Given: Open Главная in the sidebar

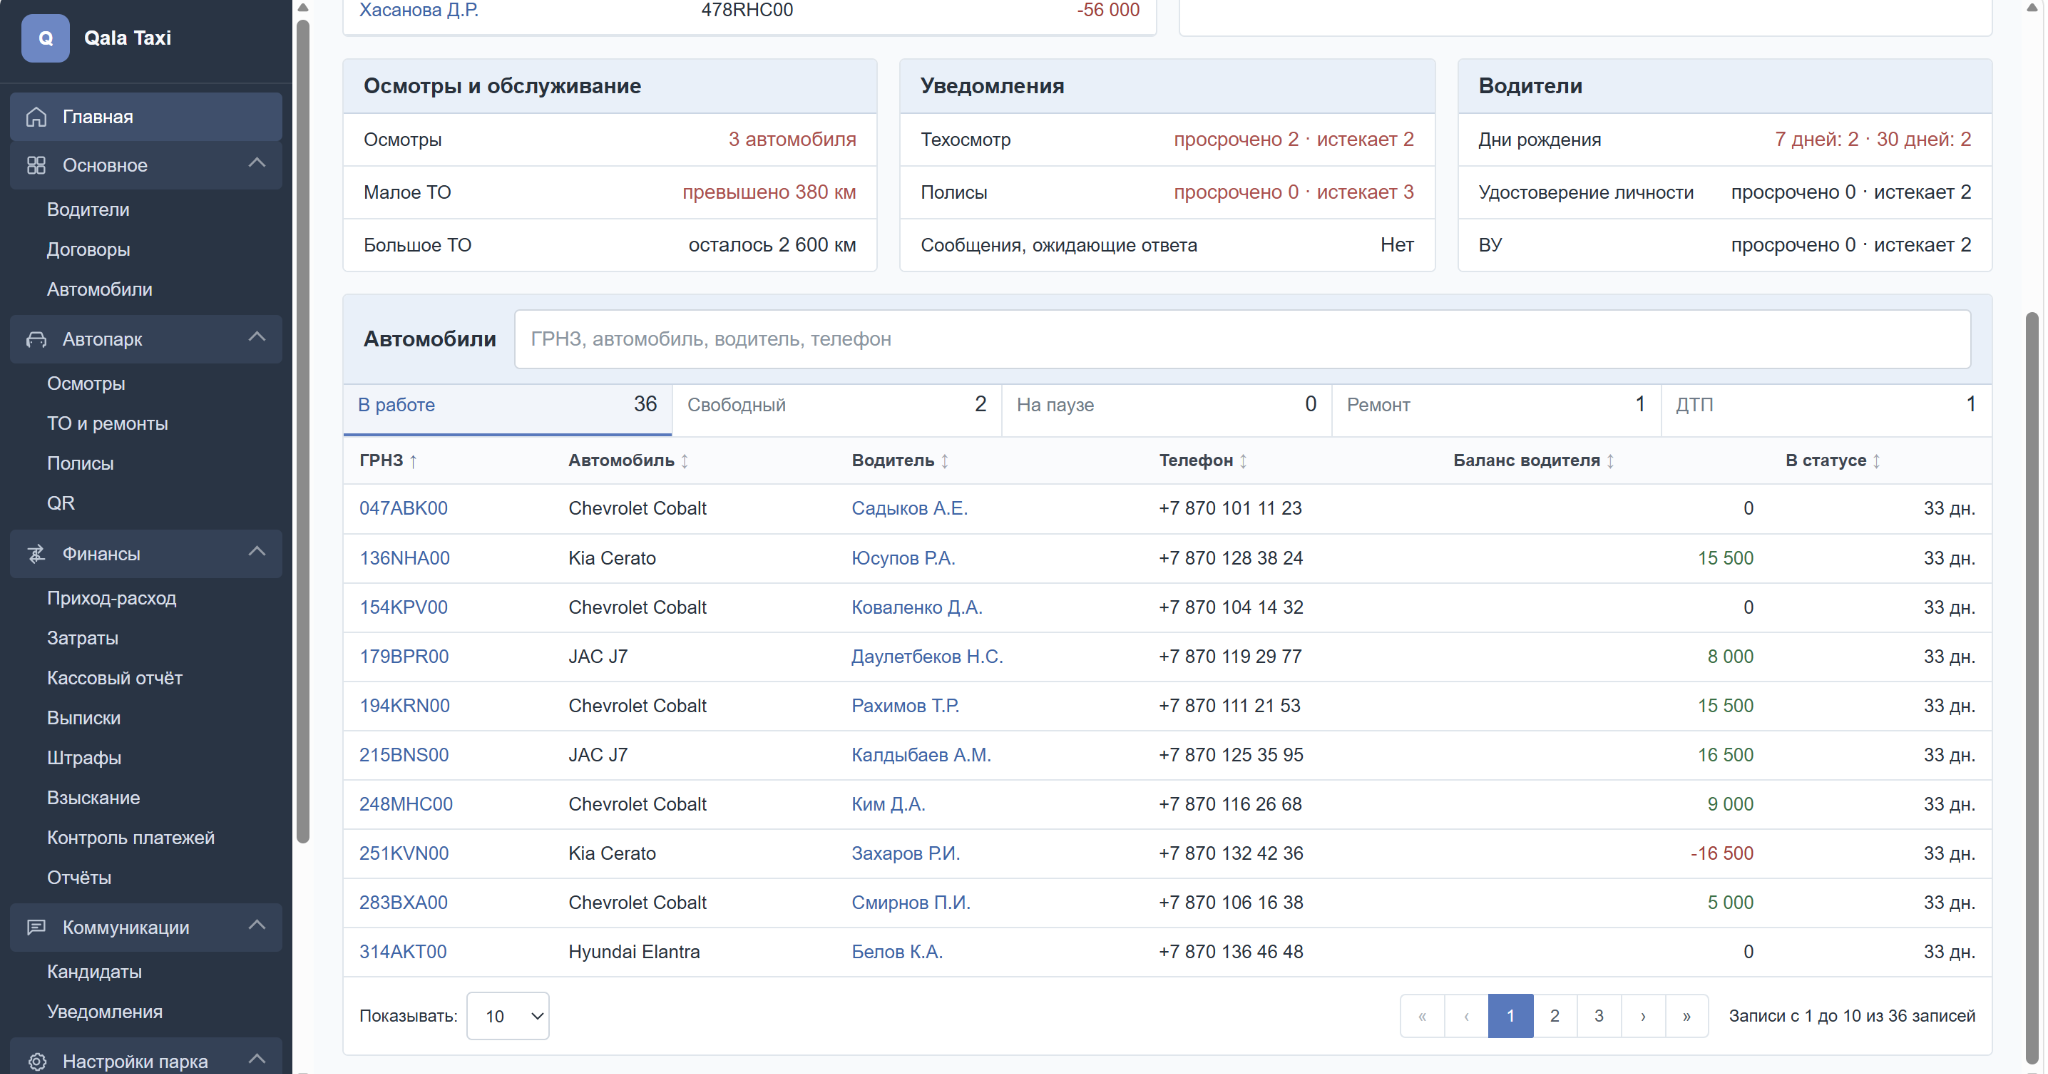Looking at the screenshot, I should (146, 117).
